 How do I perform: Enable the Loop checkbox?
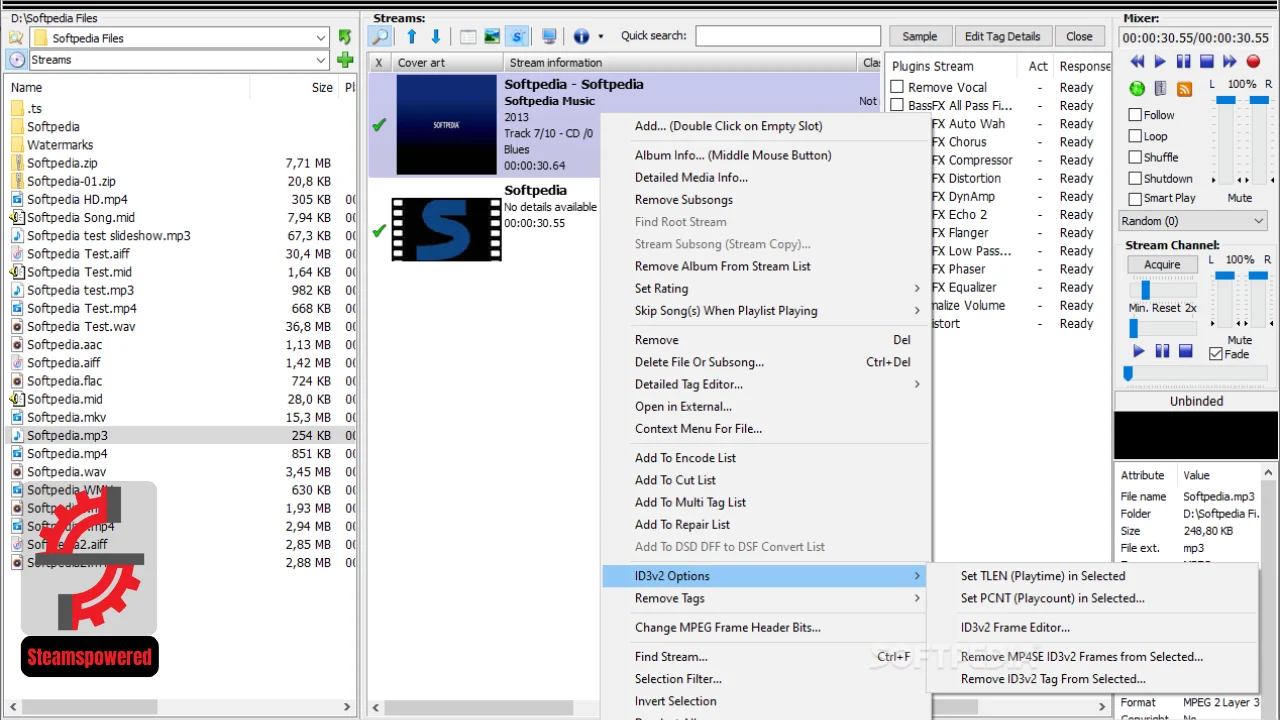click(x=1135, y=136)
